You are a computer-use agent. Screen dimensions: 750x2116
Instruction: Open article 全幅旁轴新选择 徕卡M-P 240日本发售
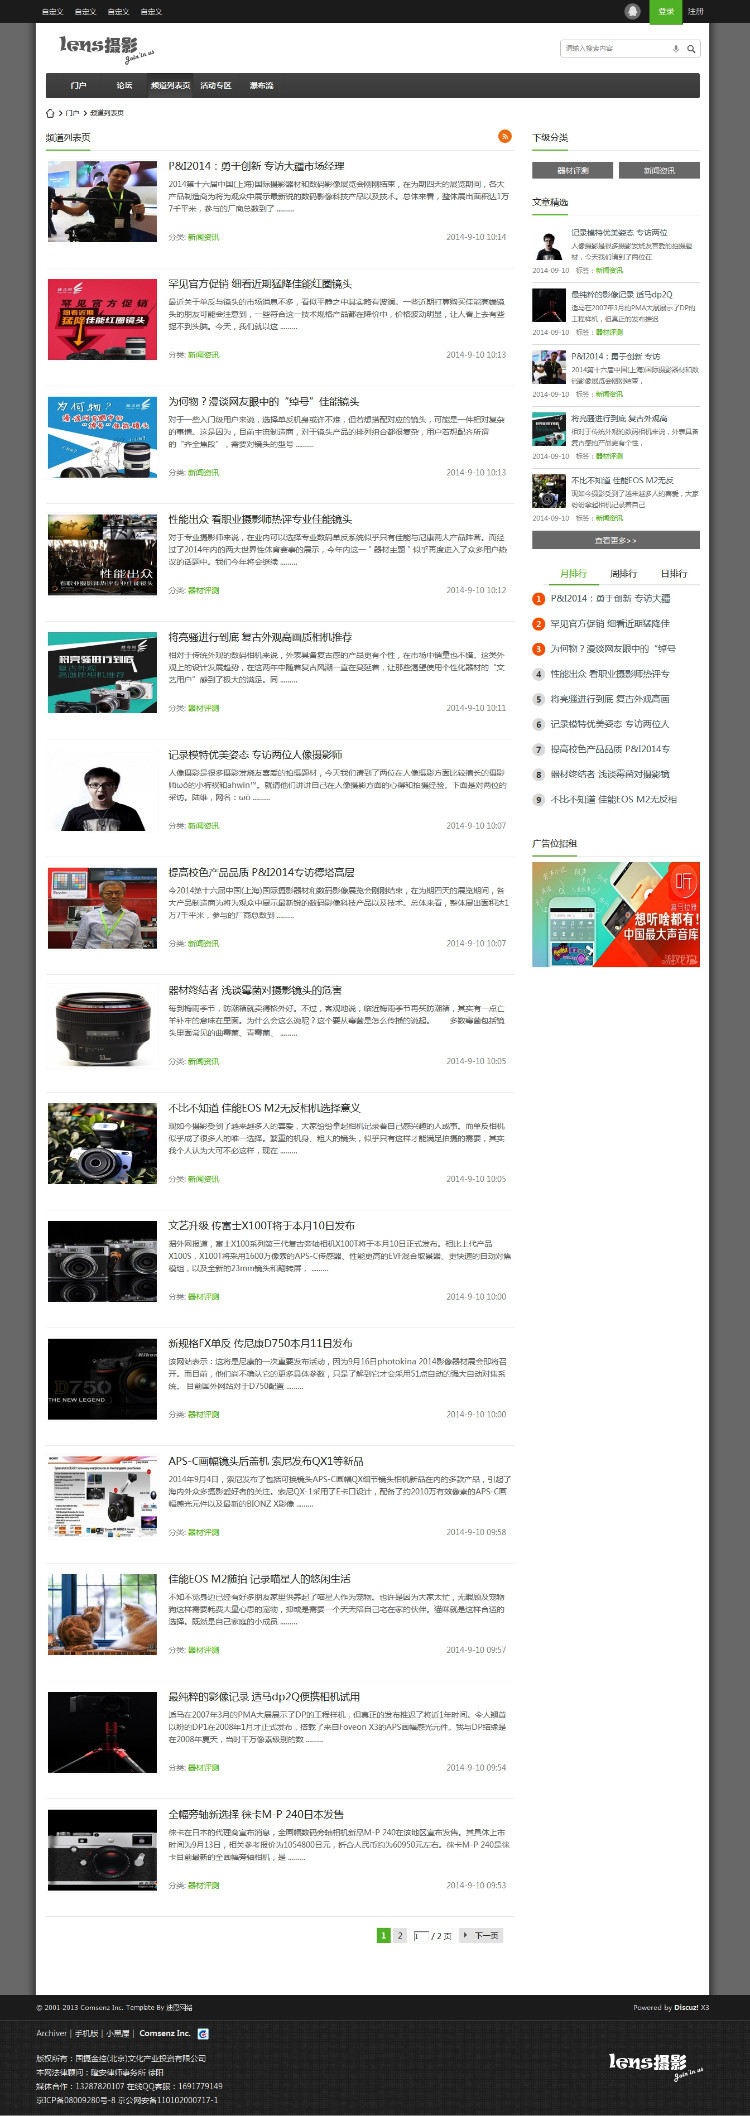(256, 1814)
